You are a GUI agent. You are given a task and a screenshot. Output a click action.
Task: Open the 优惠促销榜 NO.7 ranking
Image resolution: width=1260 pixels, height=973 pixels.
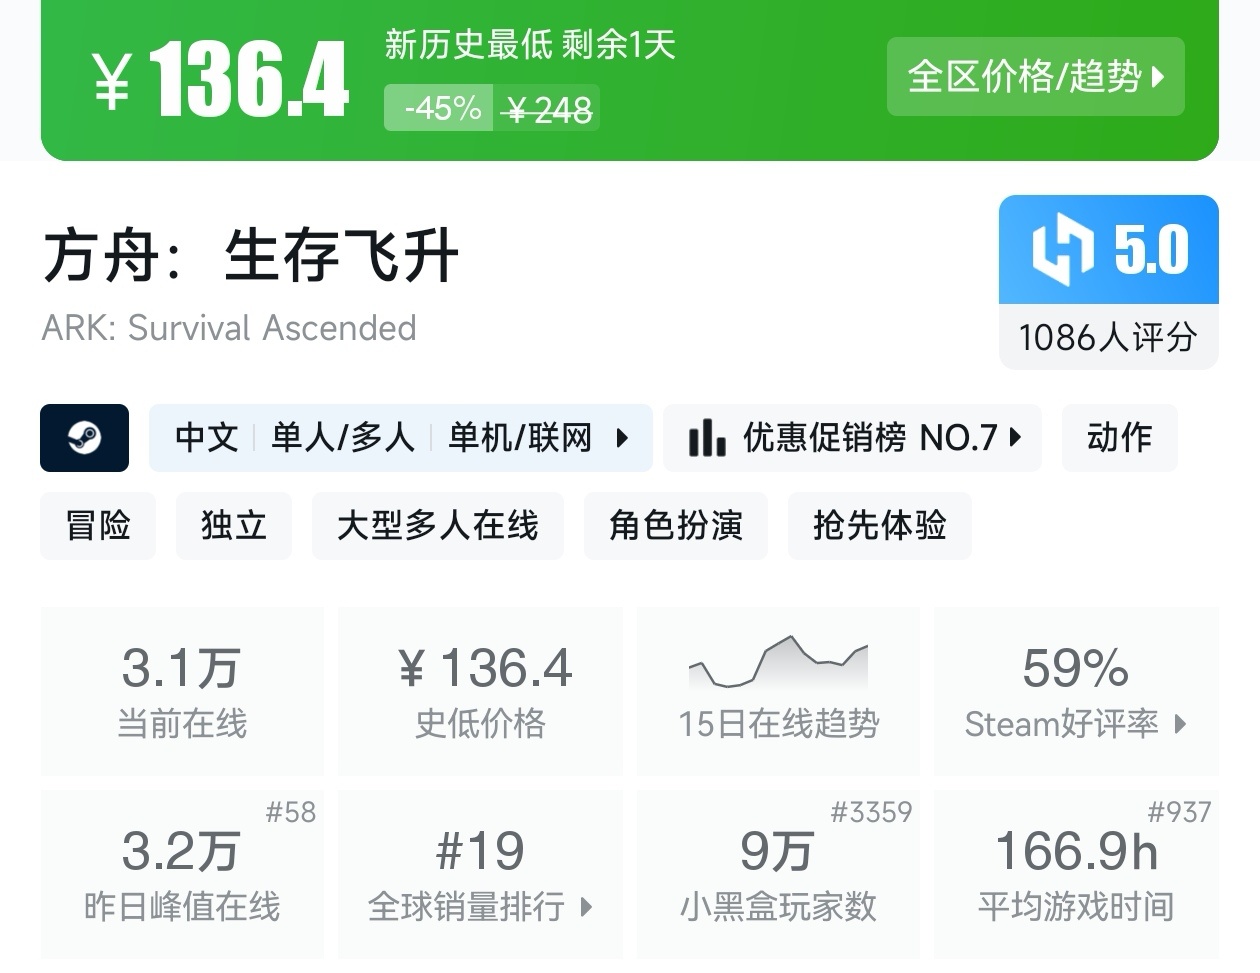click(853, 438)
